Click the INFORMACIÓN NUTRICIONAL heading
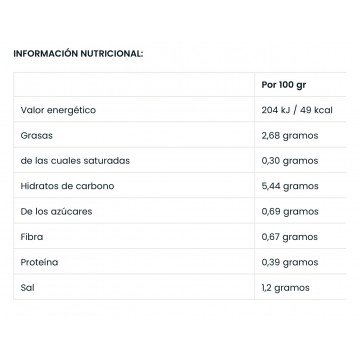The width and height of the screenshot is (360, 360). [x=78, y=53]
